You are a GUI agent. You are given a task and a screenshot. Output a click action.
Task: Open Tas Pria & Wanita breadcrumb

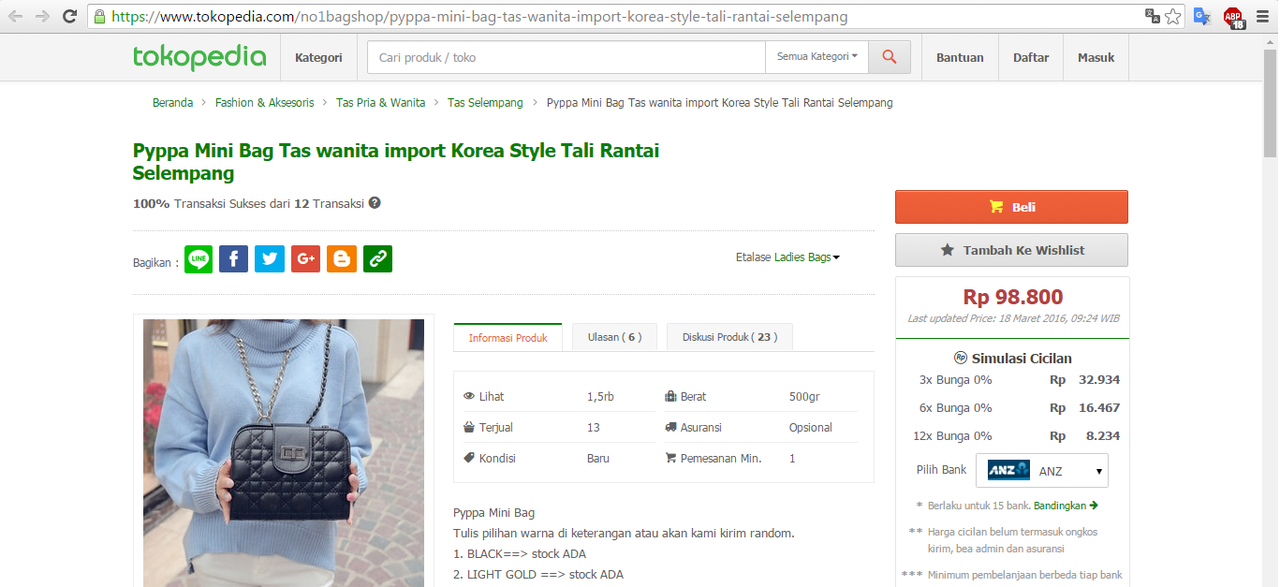pyautogui.click(x=380, y=103)
